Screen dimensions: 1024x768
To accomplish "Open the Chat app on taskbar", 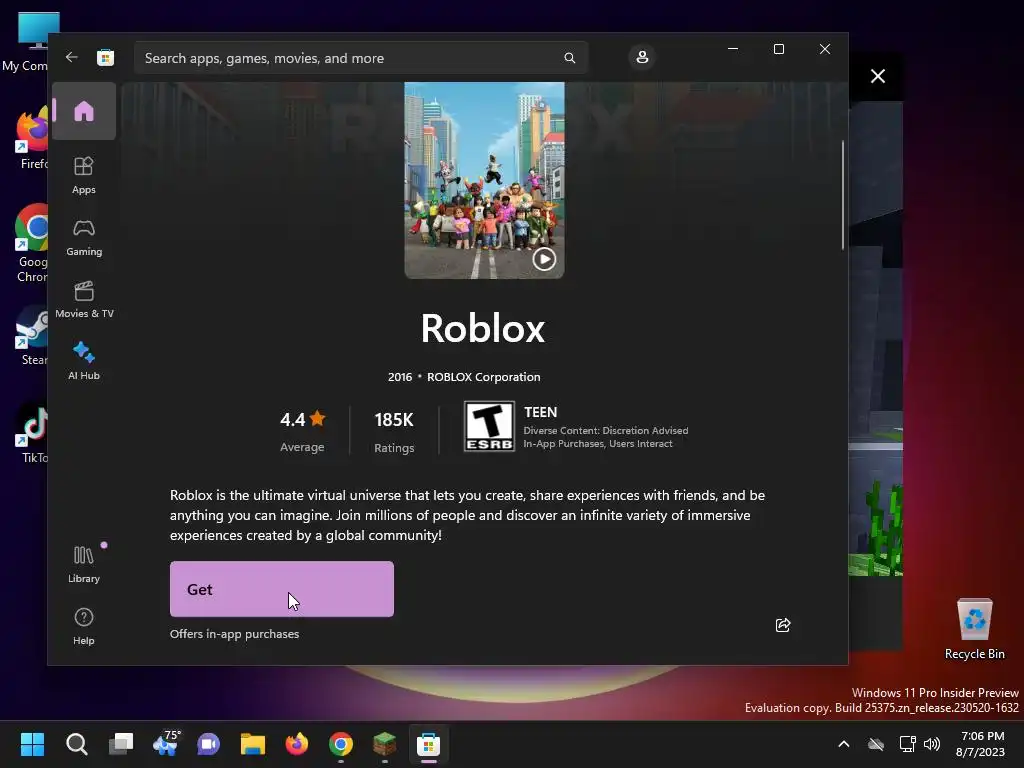I will [x=208, y=744].
